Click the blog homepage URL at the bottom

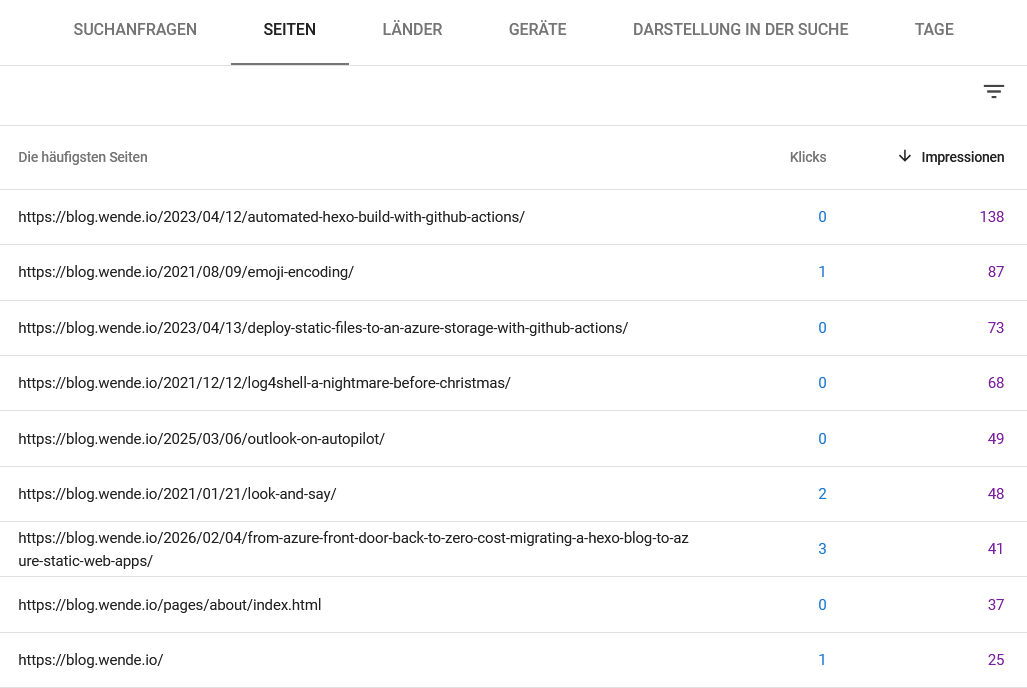[x=91, y=659]
